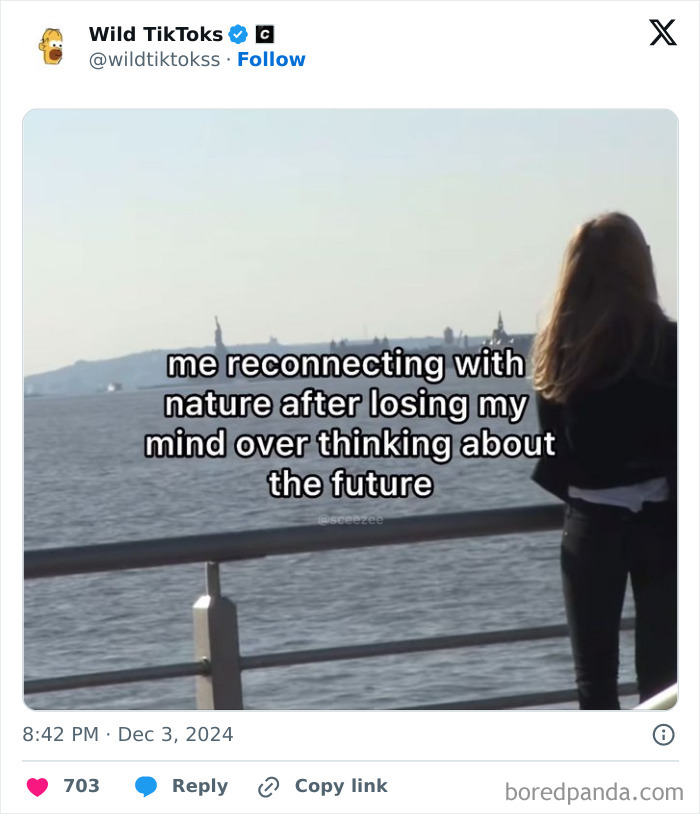
Task: Click the red heart like icon
Action: 37,786
